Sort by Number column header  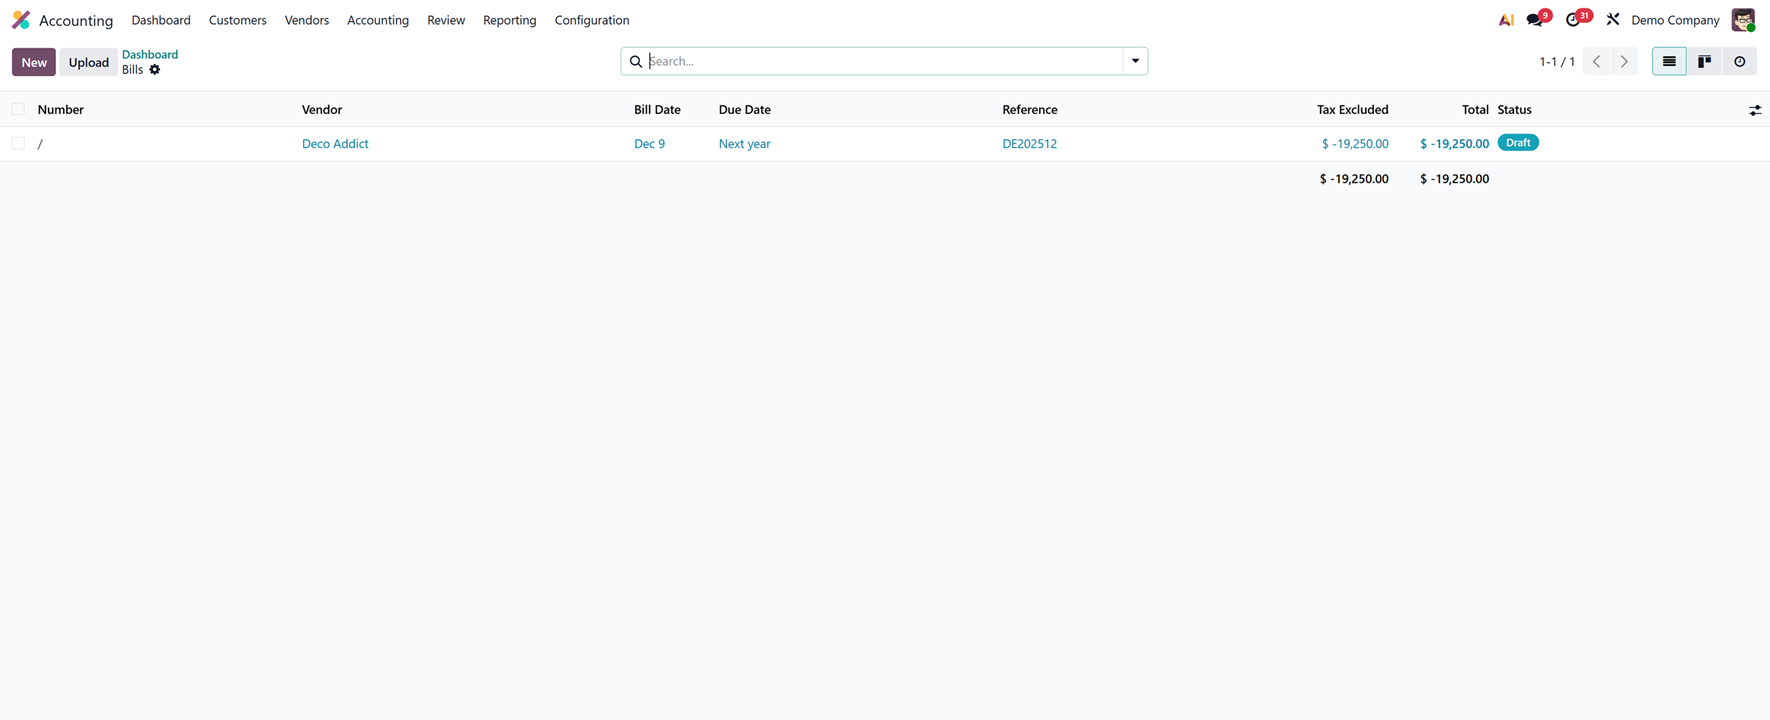coord(61,110)
